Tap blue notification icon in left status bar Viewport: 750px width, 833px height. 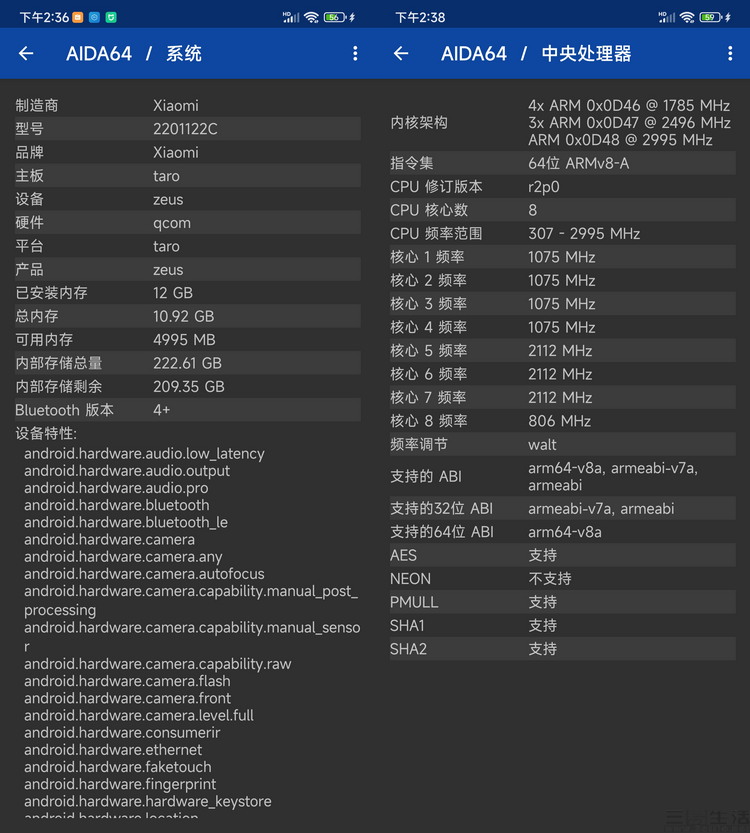[x=94, y=18]
